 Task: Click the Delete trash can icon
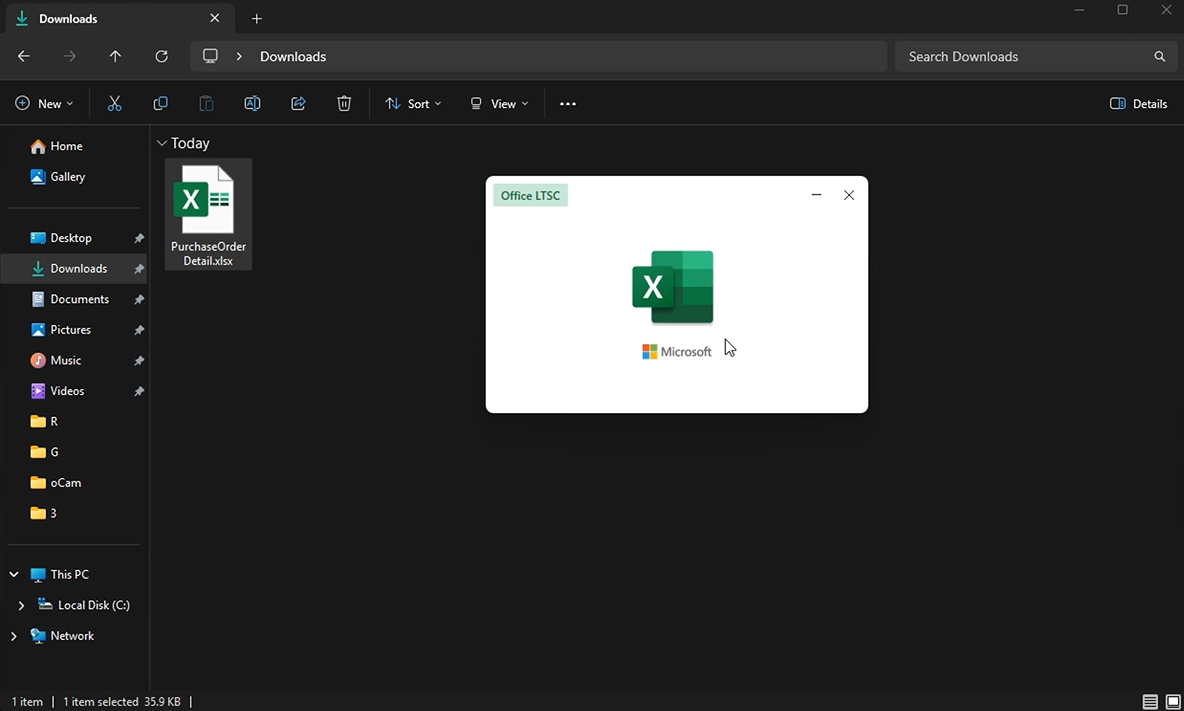[x=344, y=104]
